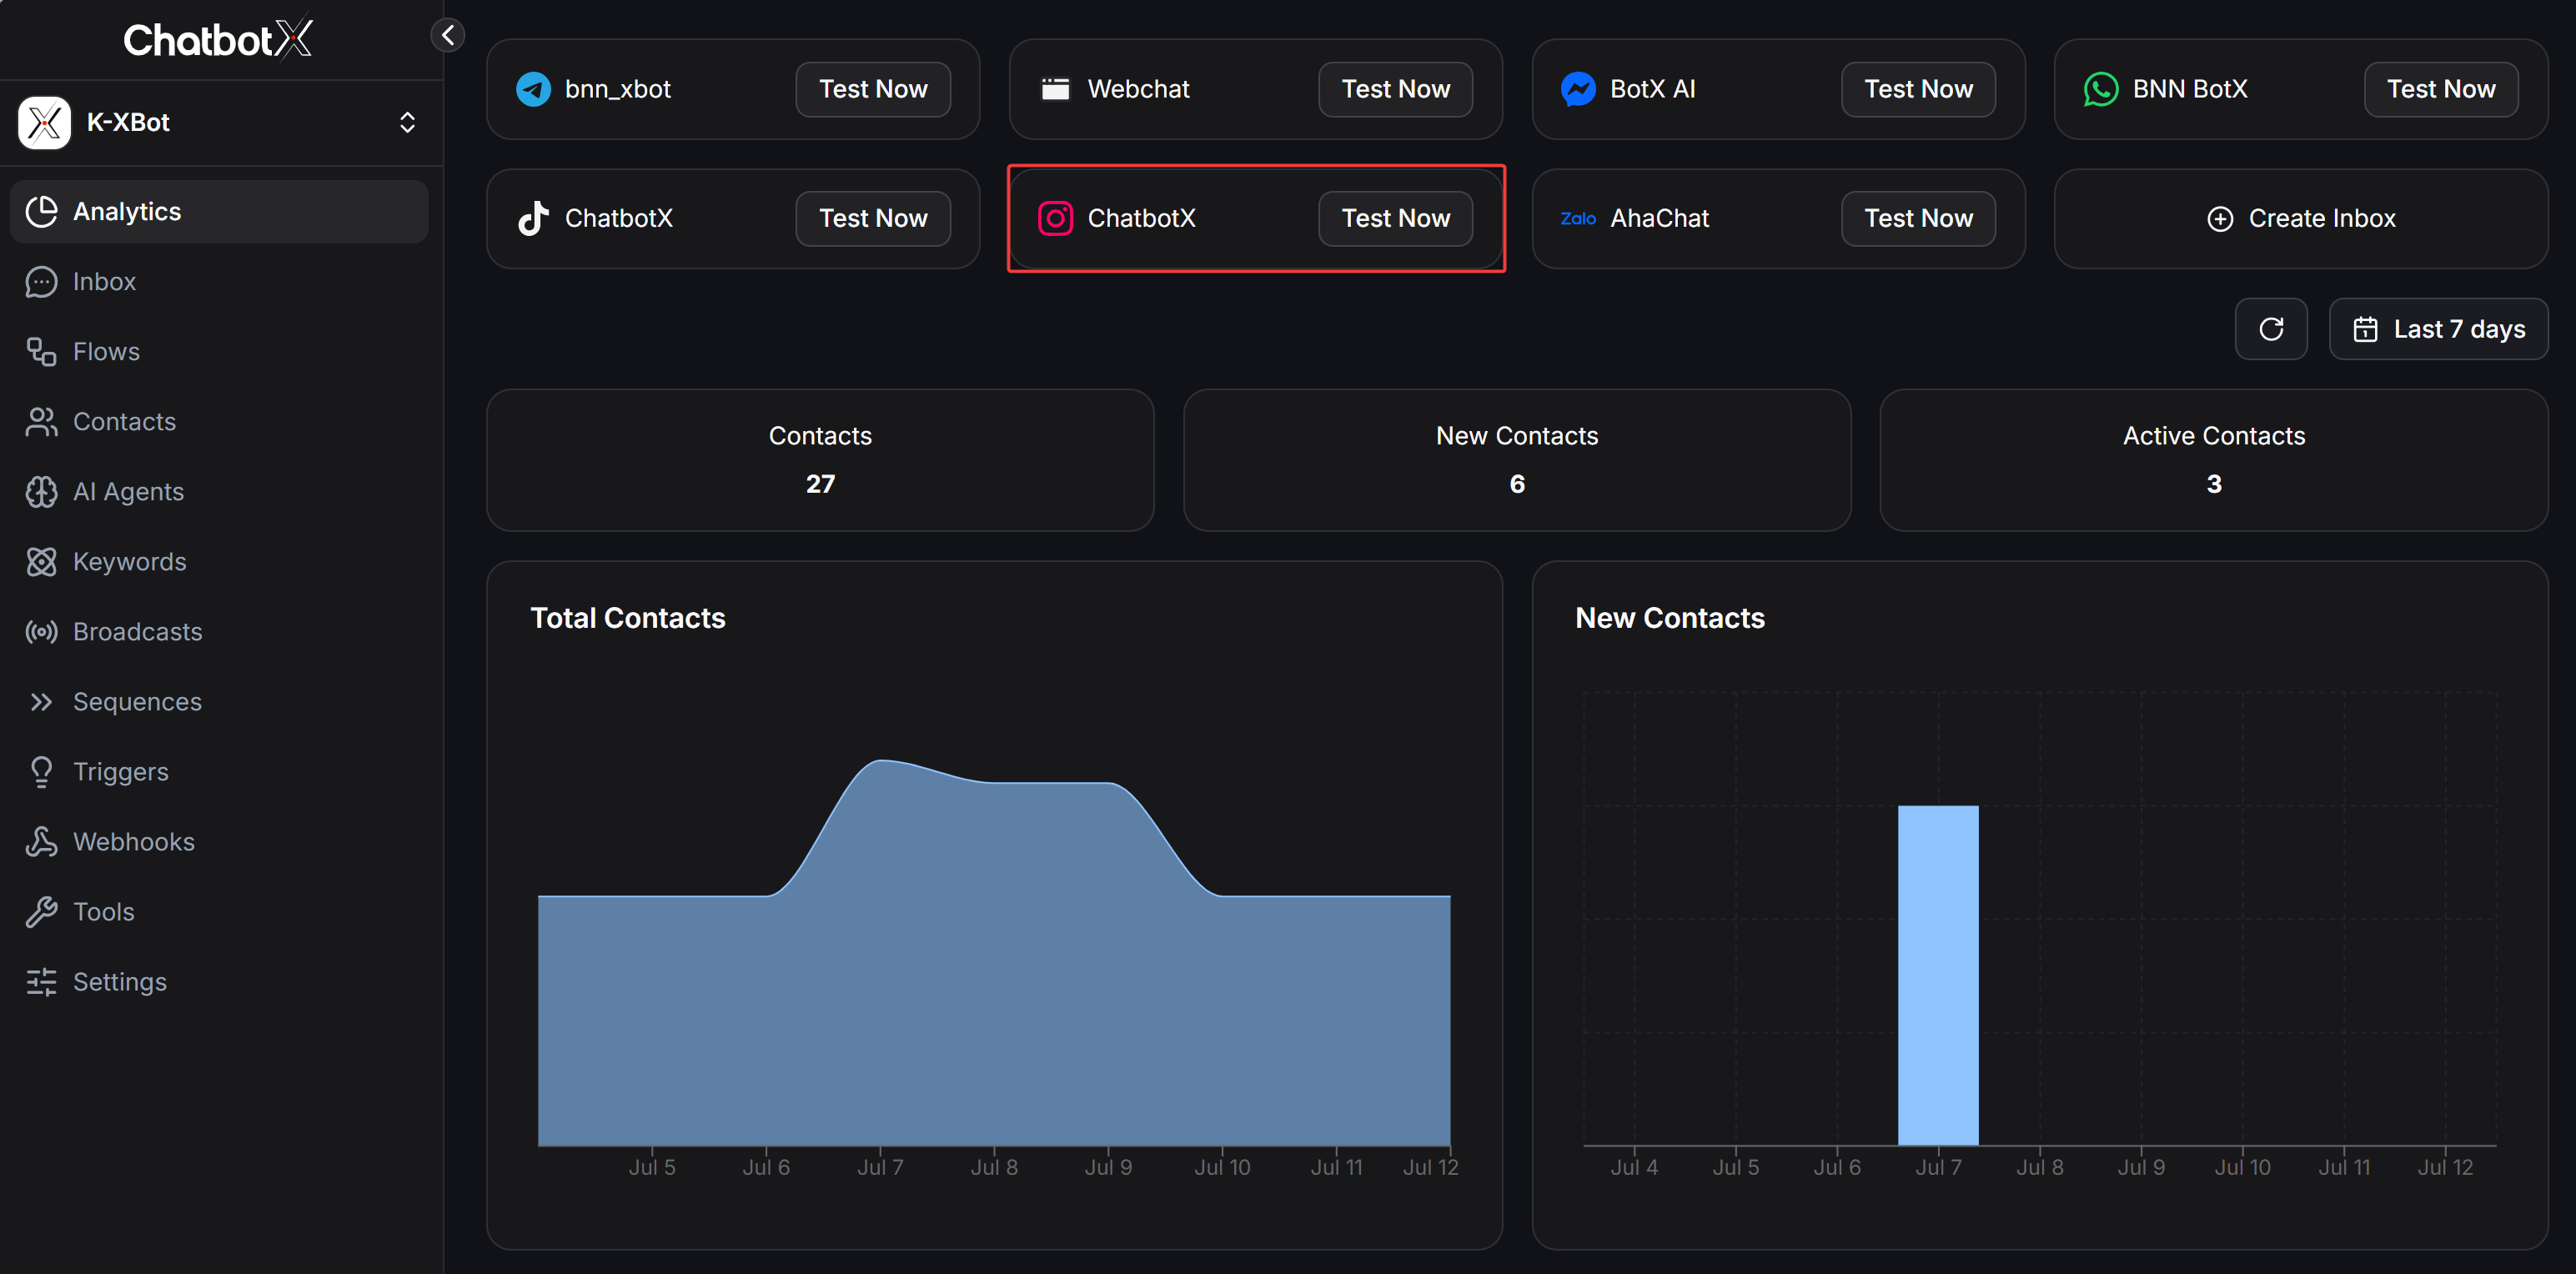Click Test Now on Instagram ChatbotX
This screenshot has height=1274, width=2576.
1395,218
